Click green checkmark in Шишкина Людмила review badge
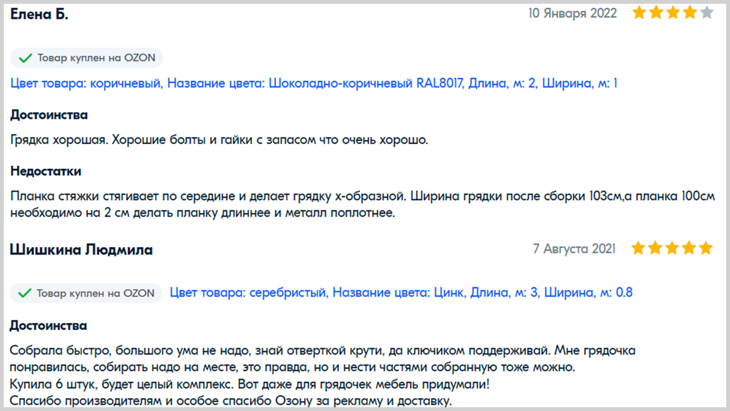The height and width of the screenshot is (411, 730). [24, 293]
